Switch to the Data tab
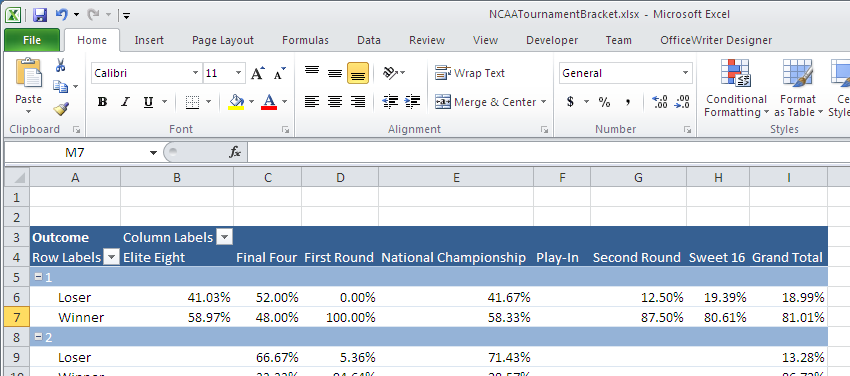The image size is (850, 376). coord(369,40)
